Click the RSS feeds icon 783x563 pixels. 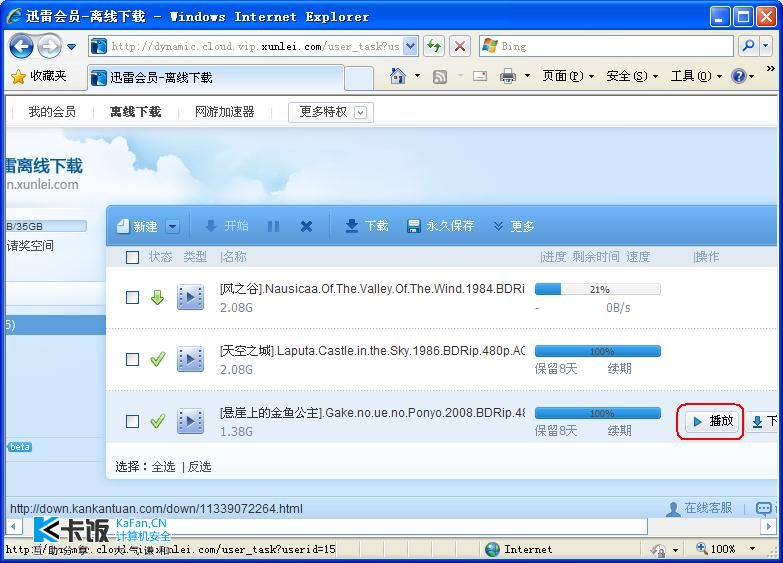(440, 76)
